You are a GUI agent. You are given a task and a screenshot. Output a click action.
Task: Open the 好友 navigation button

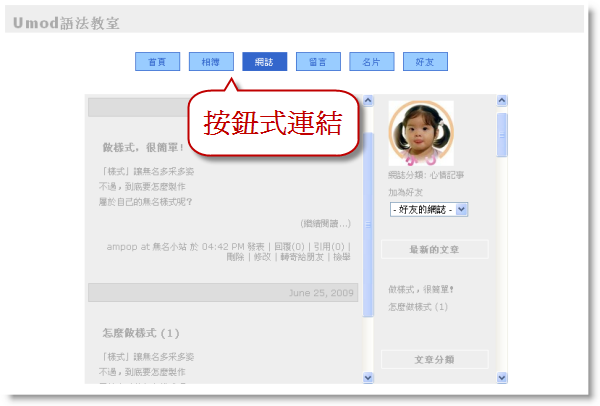[425, 62]
